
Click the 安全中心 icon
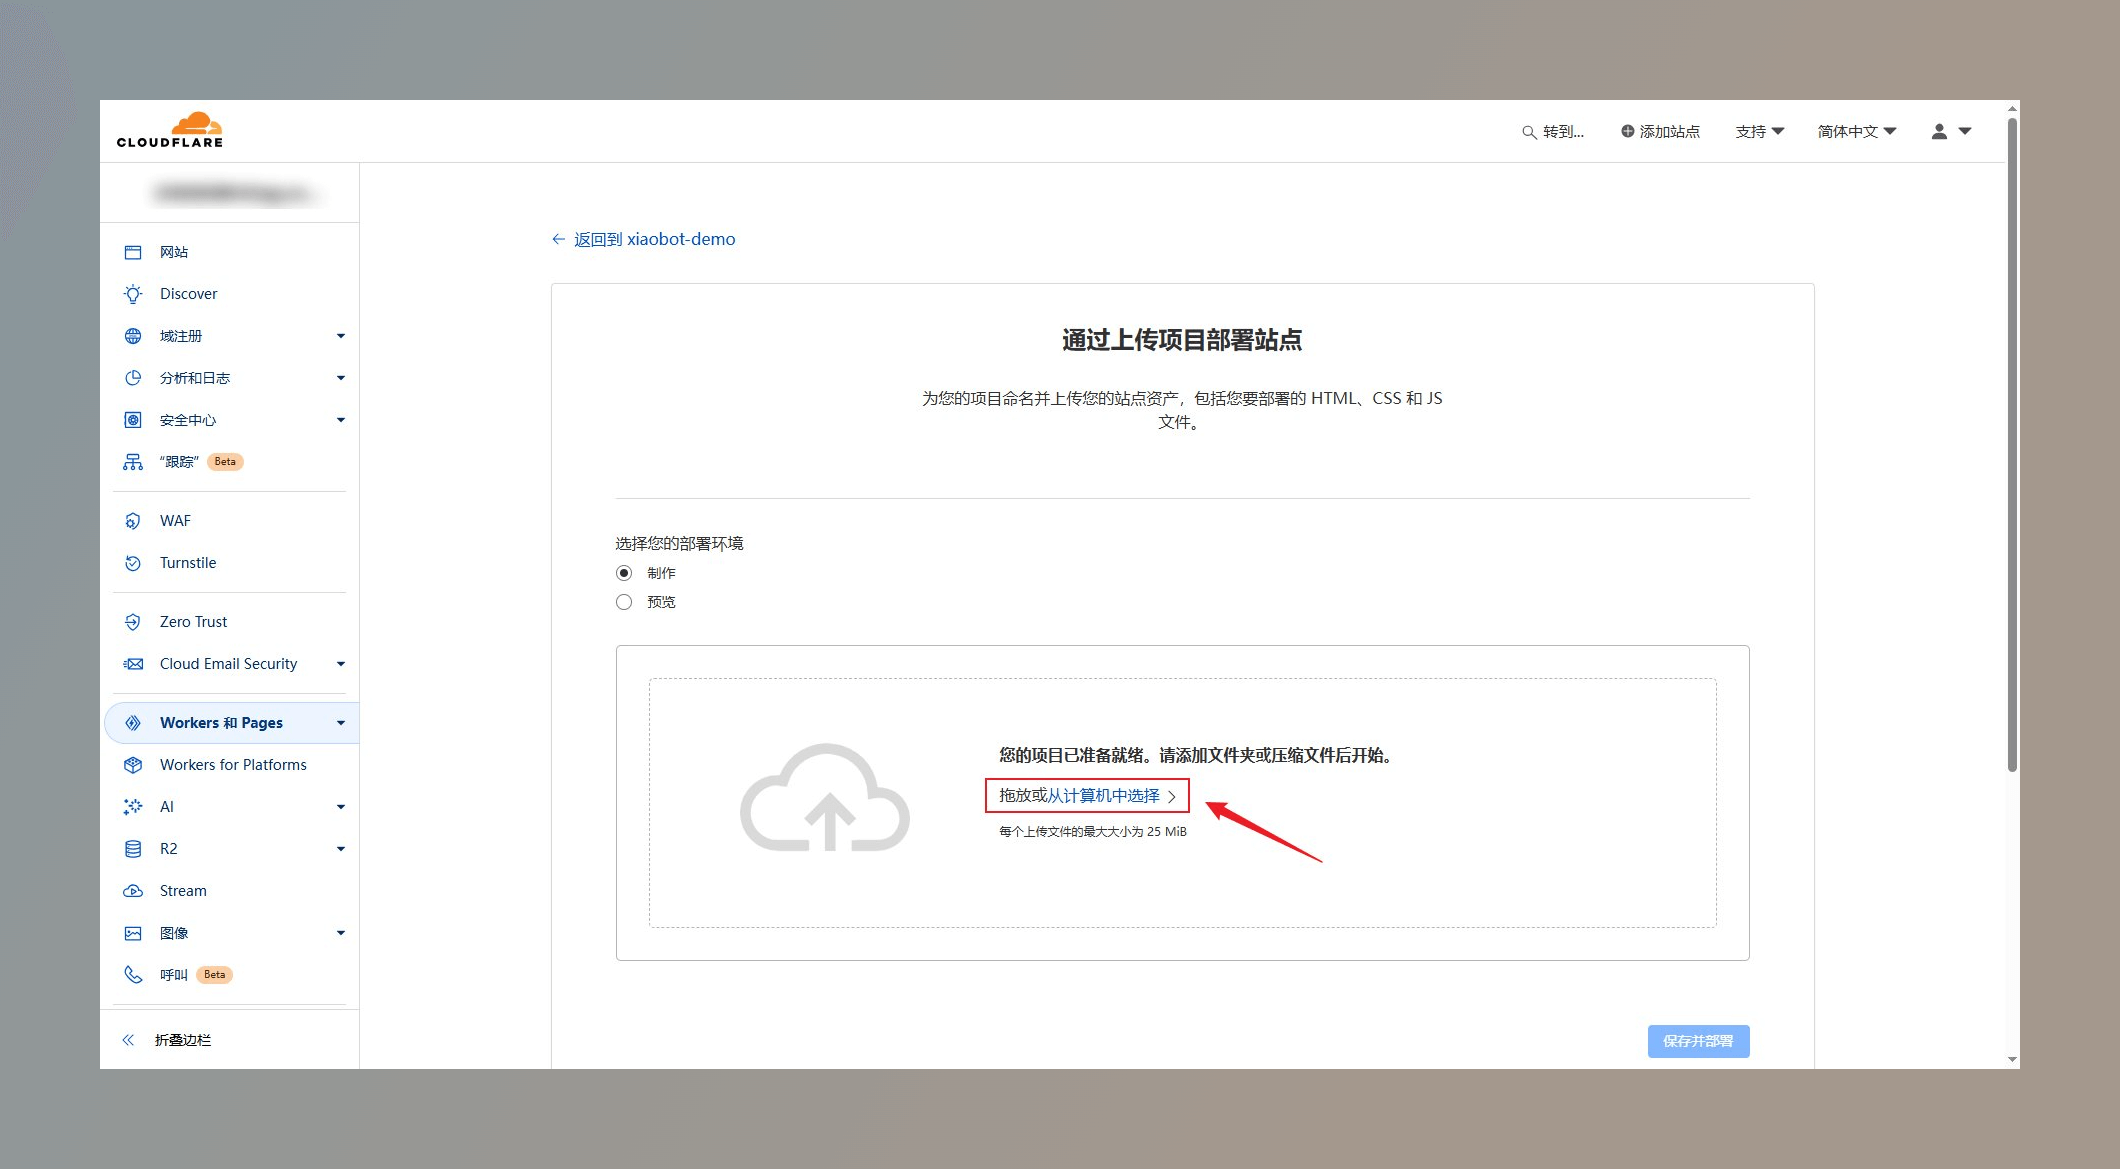pyautogui.click(x=133, y=420)
